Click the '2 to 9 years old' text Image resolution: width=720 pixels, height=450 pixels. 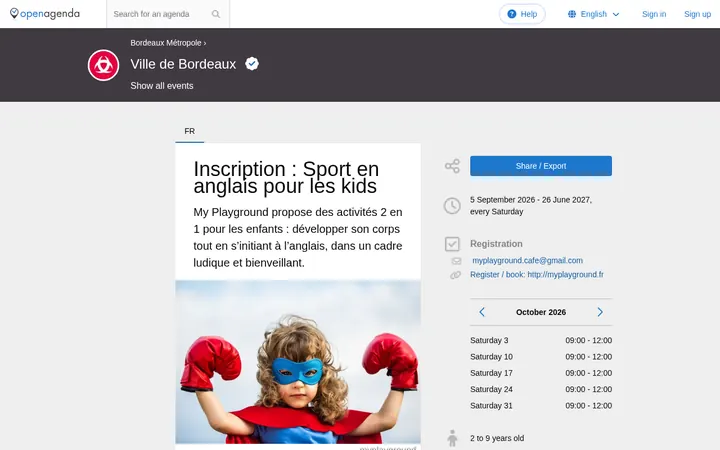point(497,438)
